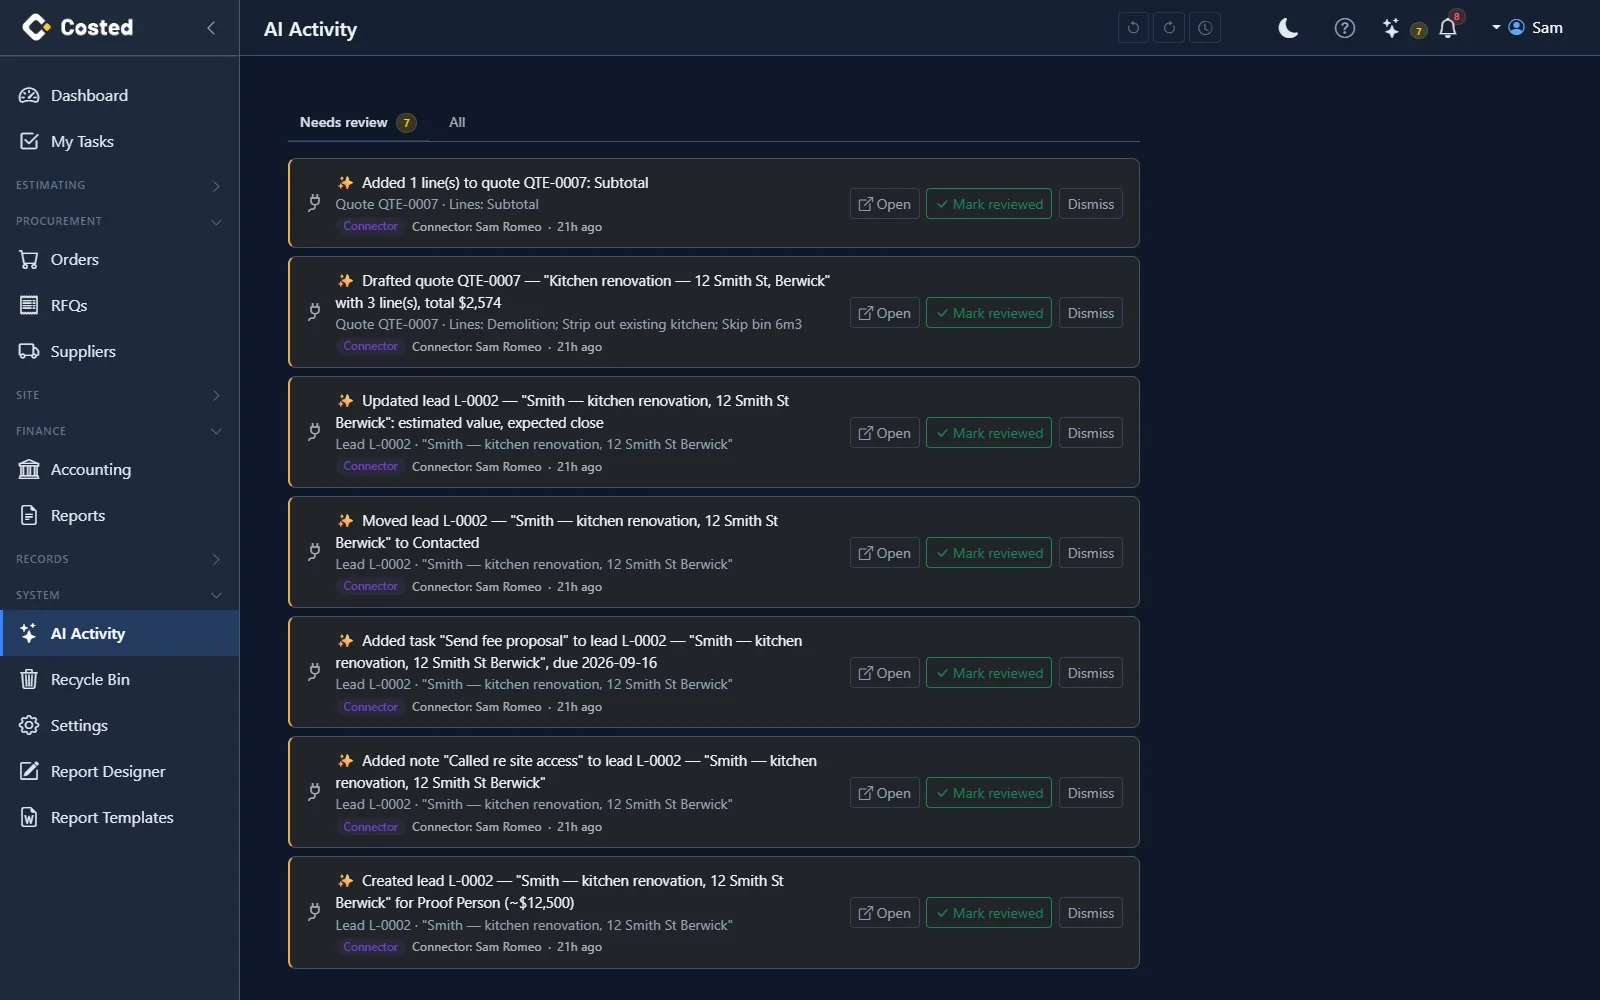Switch to the Needs review tab

(357, 122)
